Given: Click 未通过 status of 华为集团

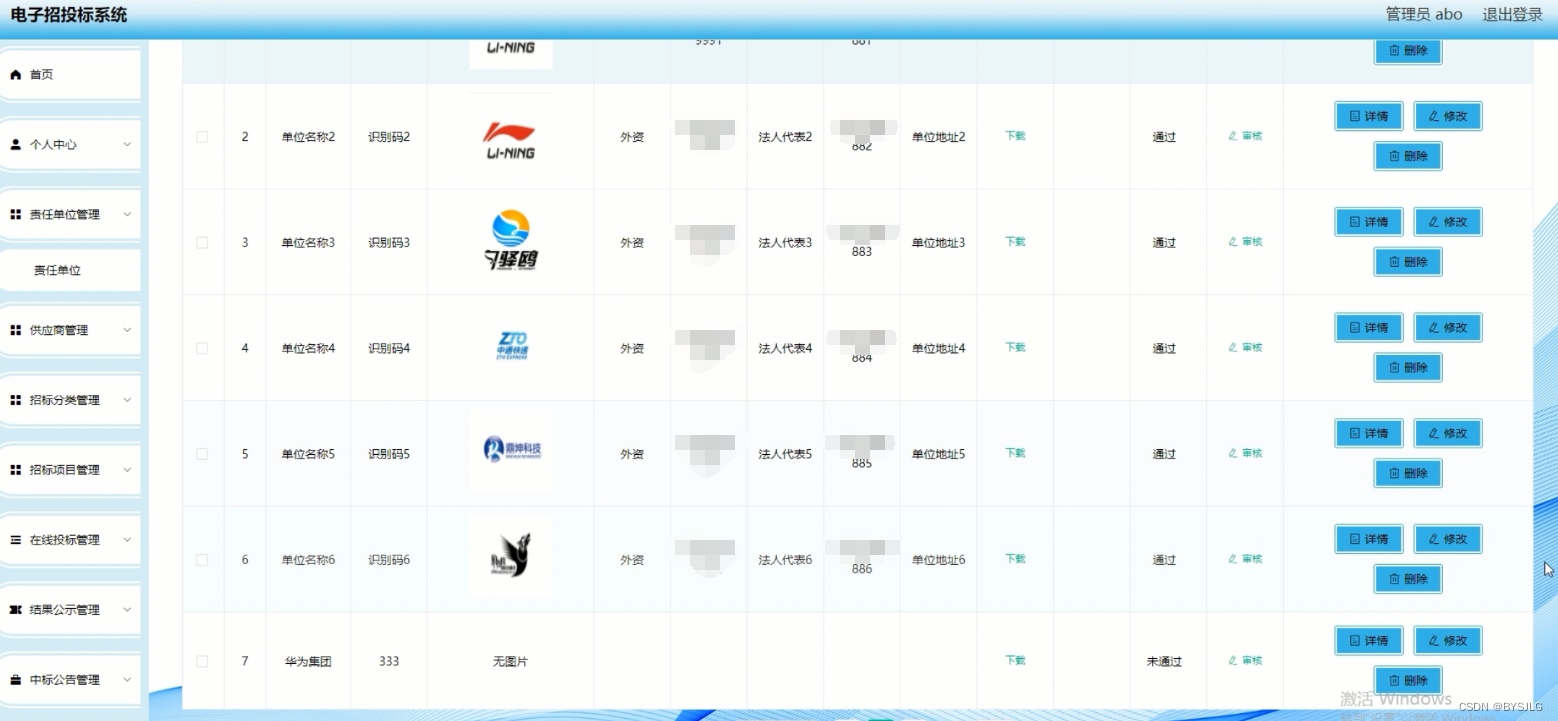Looking at the screenshot, I should pos(1164,662).
